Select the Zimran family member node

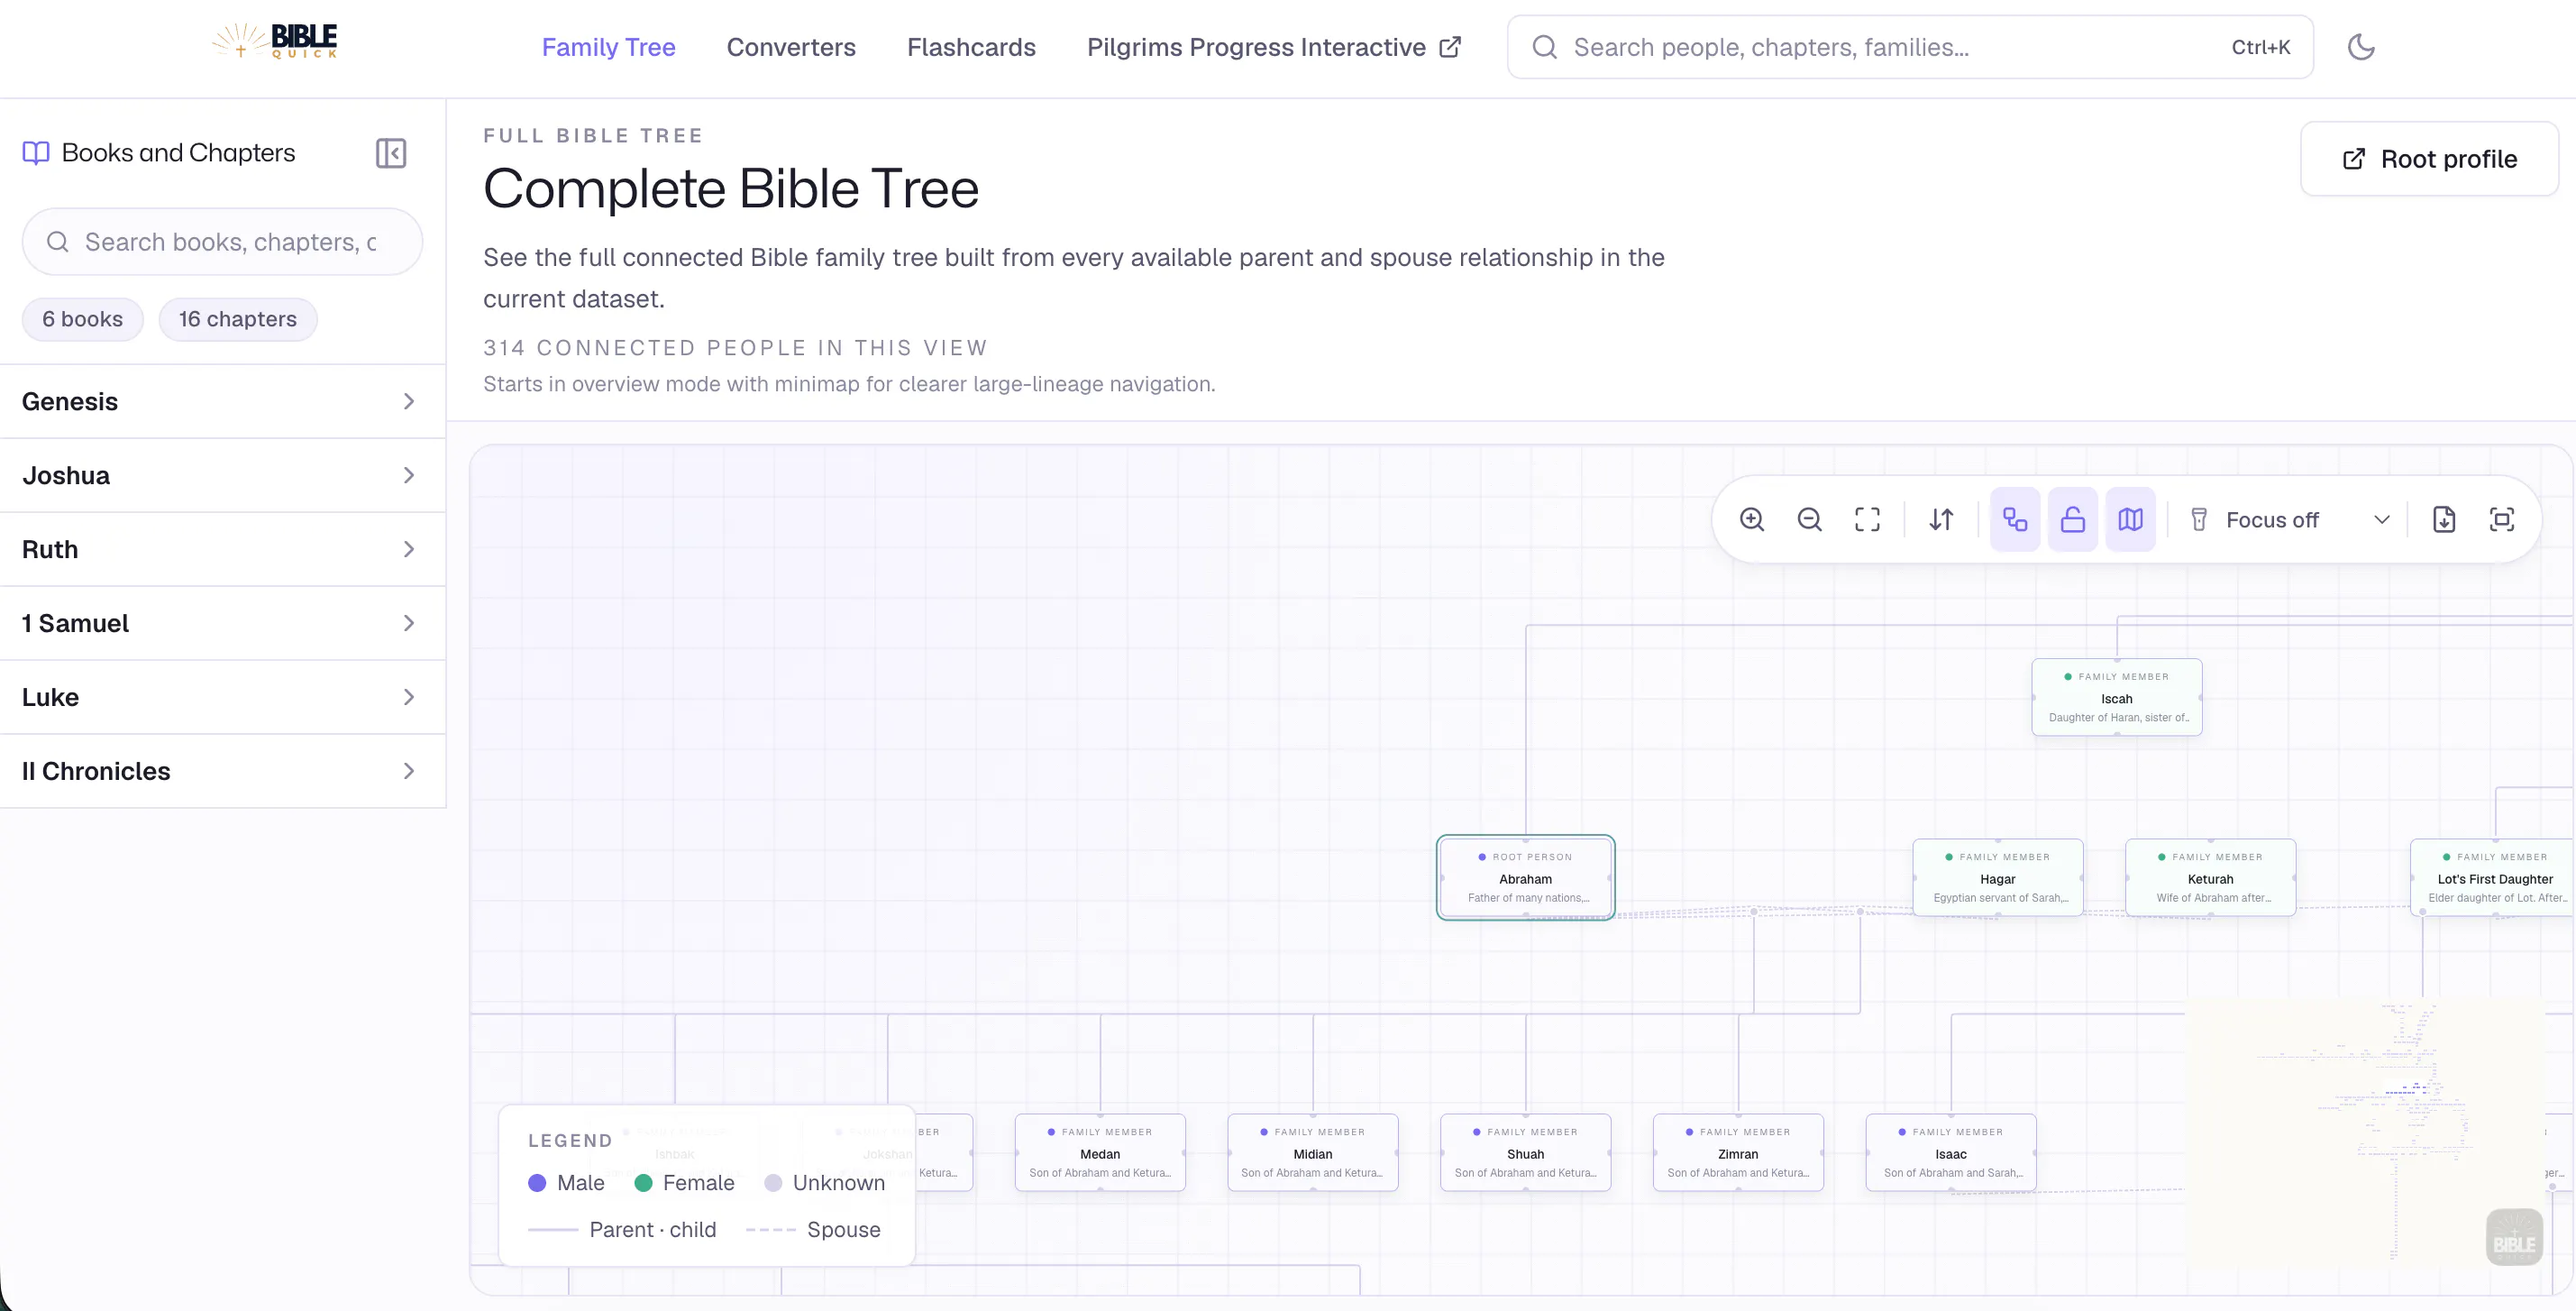click(x=1738, y=1152)
